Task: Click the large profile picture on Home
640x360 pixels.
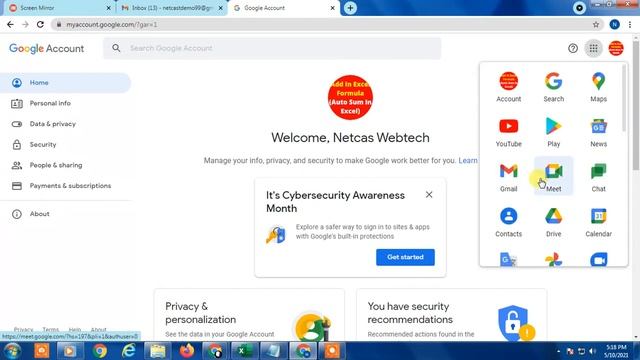Action: [x=350, y=98]
